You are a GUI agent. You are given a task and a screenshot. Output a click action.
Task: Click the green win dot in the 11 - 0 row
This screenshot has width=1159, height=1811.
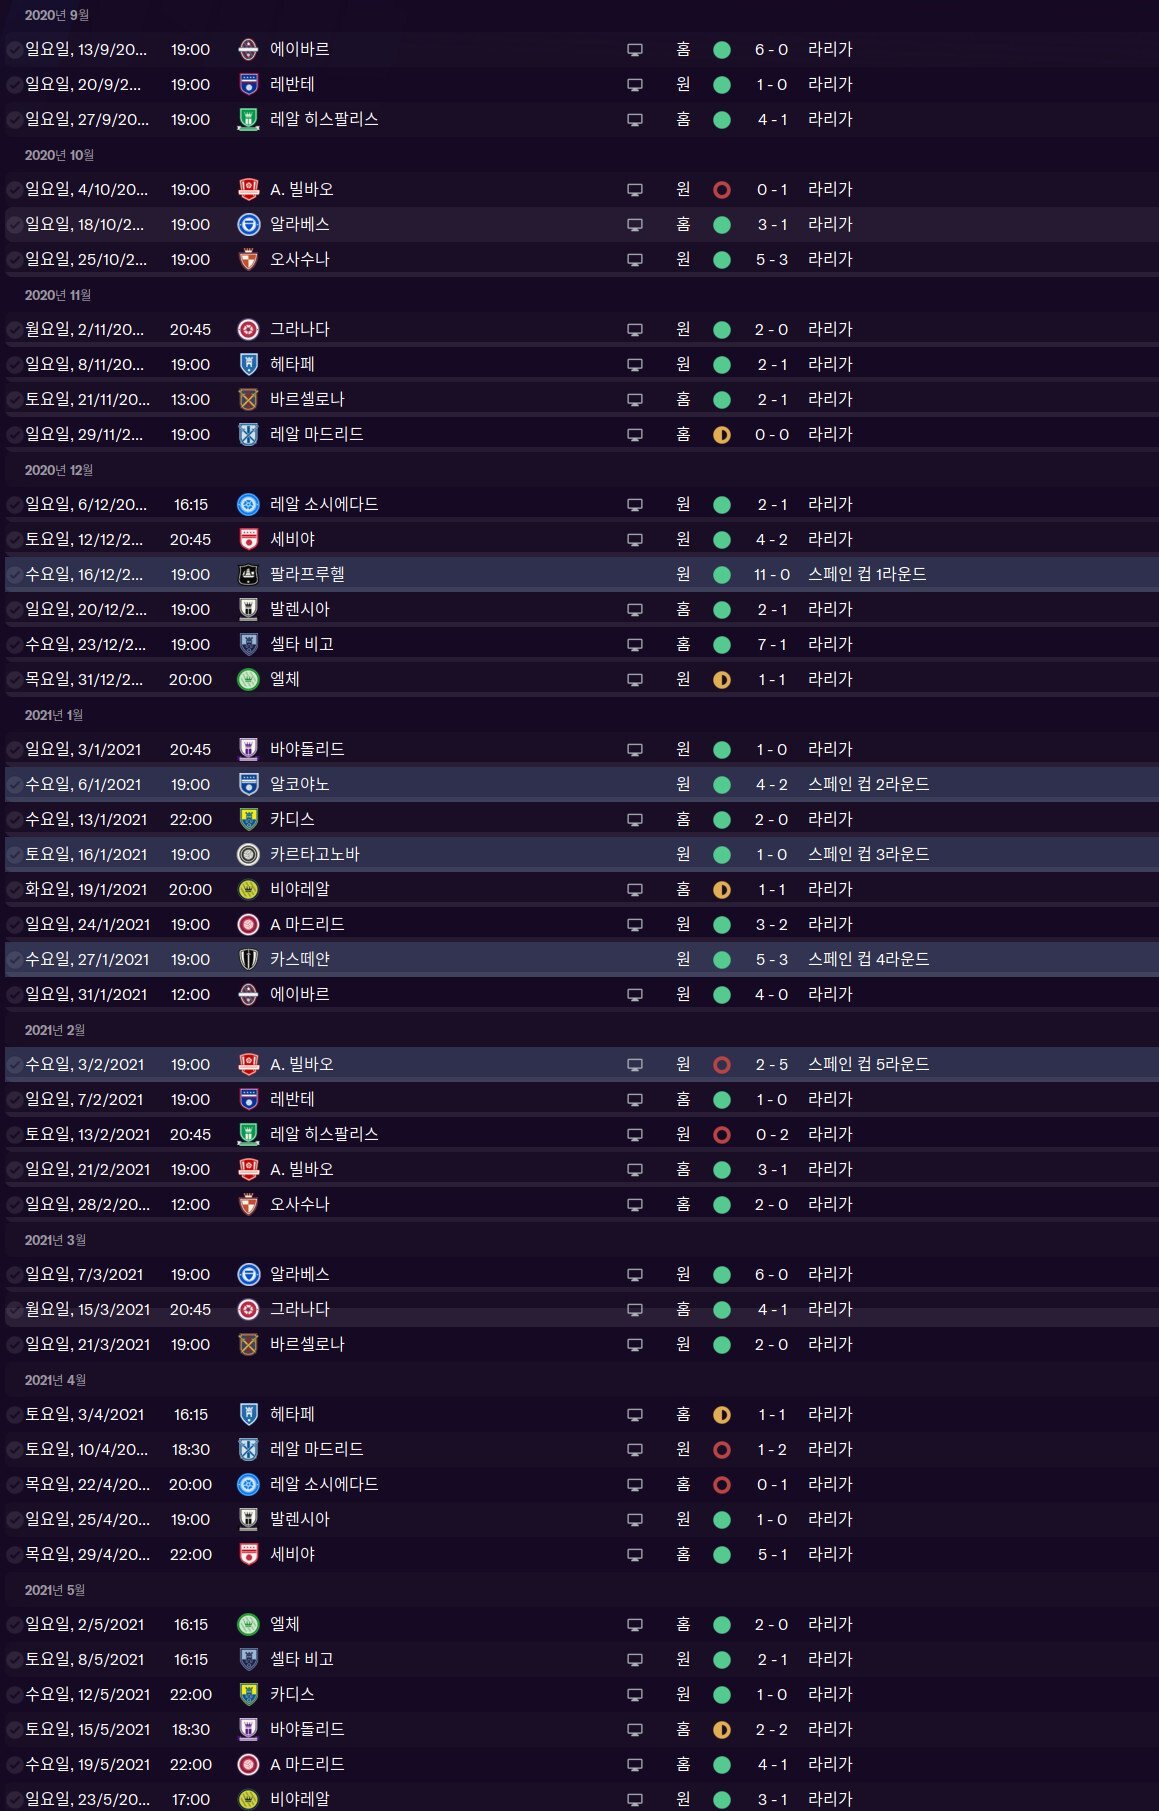click(x=722, y=574)
